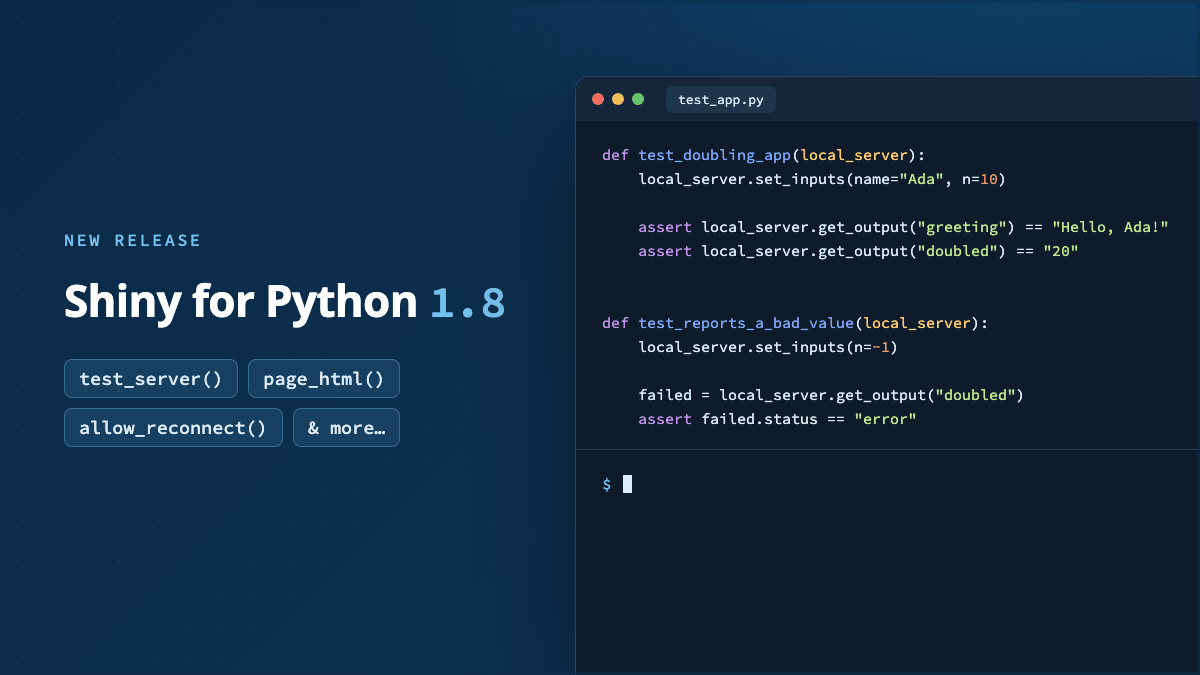Click the red close window dot
This screenshot has width=1200, height=675.
[598, 99]
